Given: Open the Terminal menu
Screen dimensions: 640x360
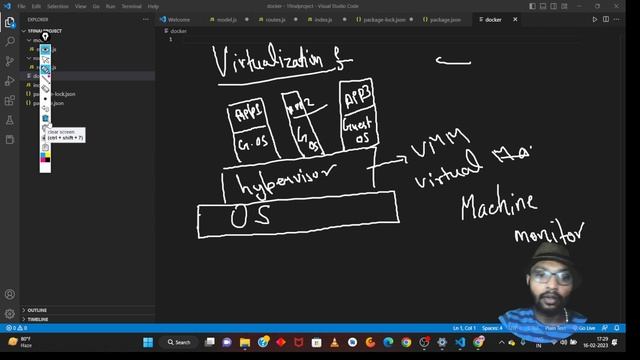Looking at the screenshot, I should click(x=131, y=6).
